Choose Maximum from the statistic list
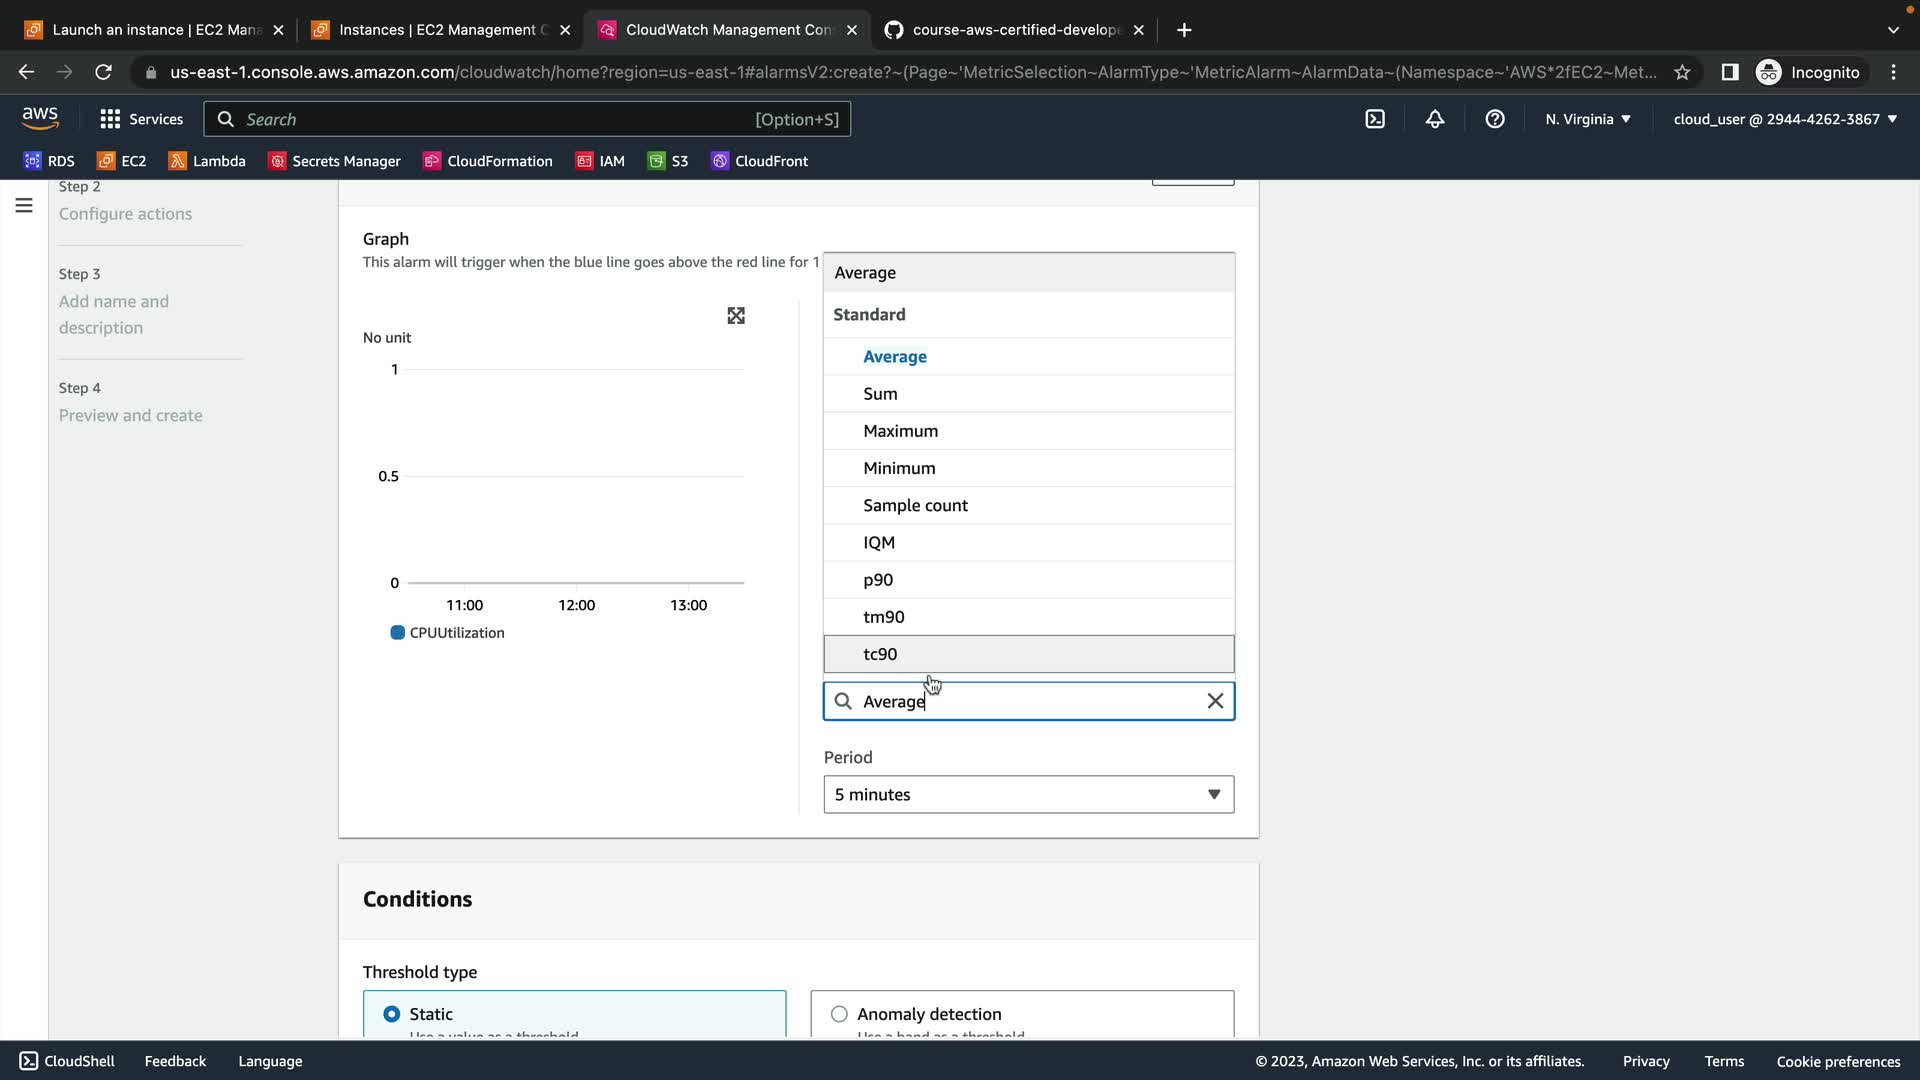1920x1080 pixels. (x=900, y=431)
